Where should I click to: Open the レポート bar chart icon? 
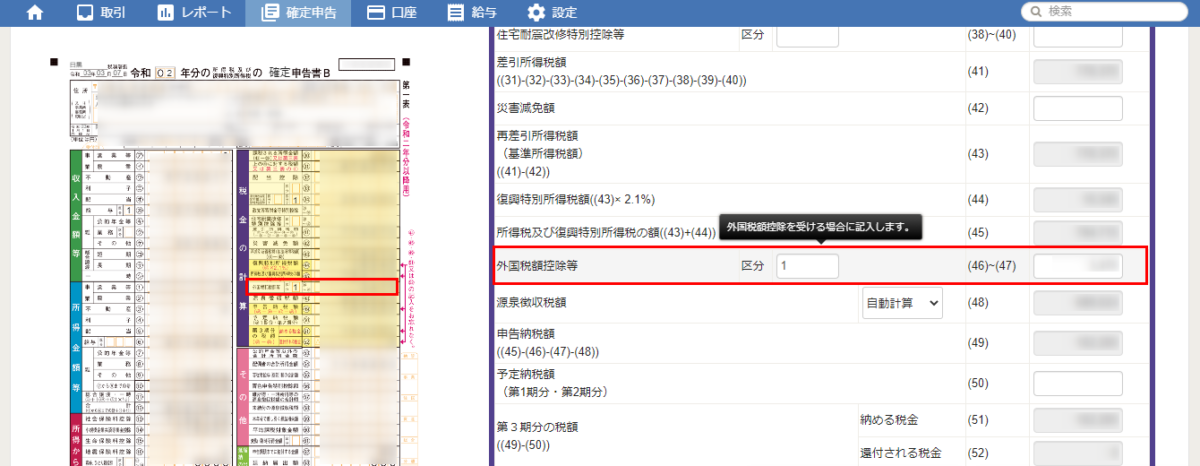[x=165, y=13]
